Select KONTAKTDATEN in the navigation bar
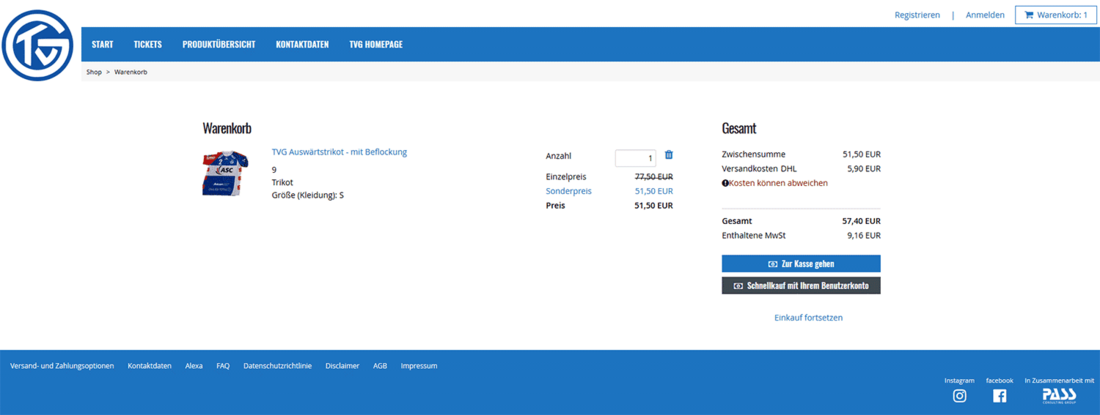The width and height of the screenshot is (1100, 415). (302, 44)
